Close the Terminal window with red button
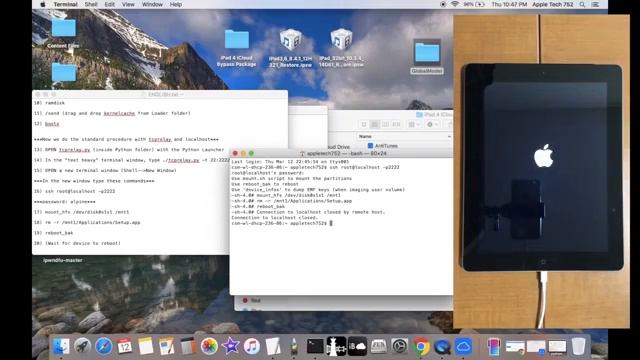 tap(235, 153)
